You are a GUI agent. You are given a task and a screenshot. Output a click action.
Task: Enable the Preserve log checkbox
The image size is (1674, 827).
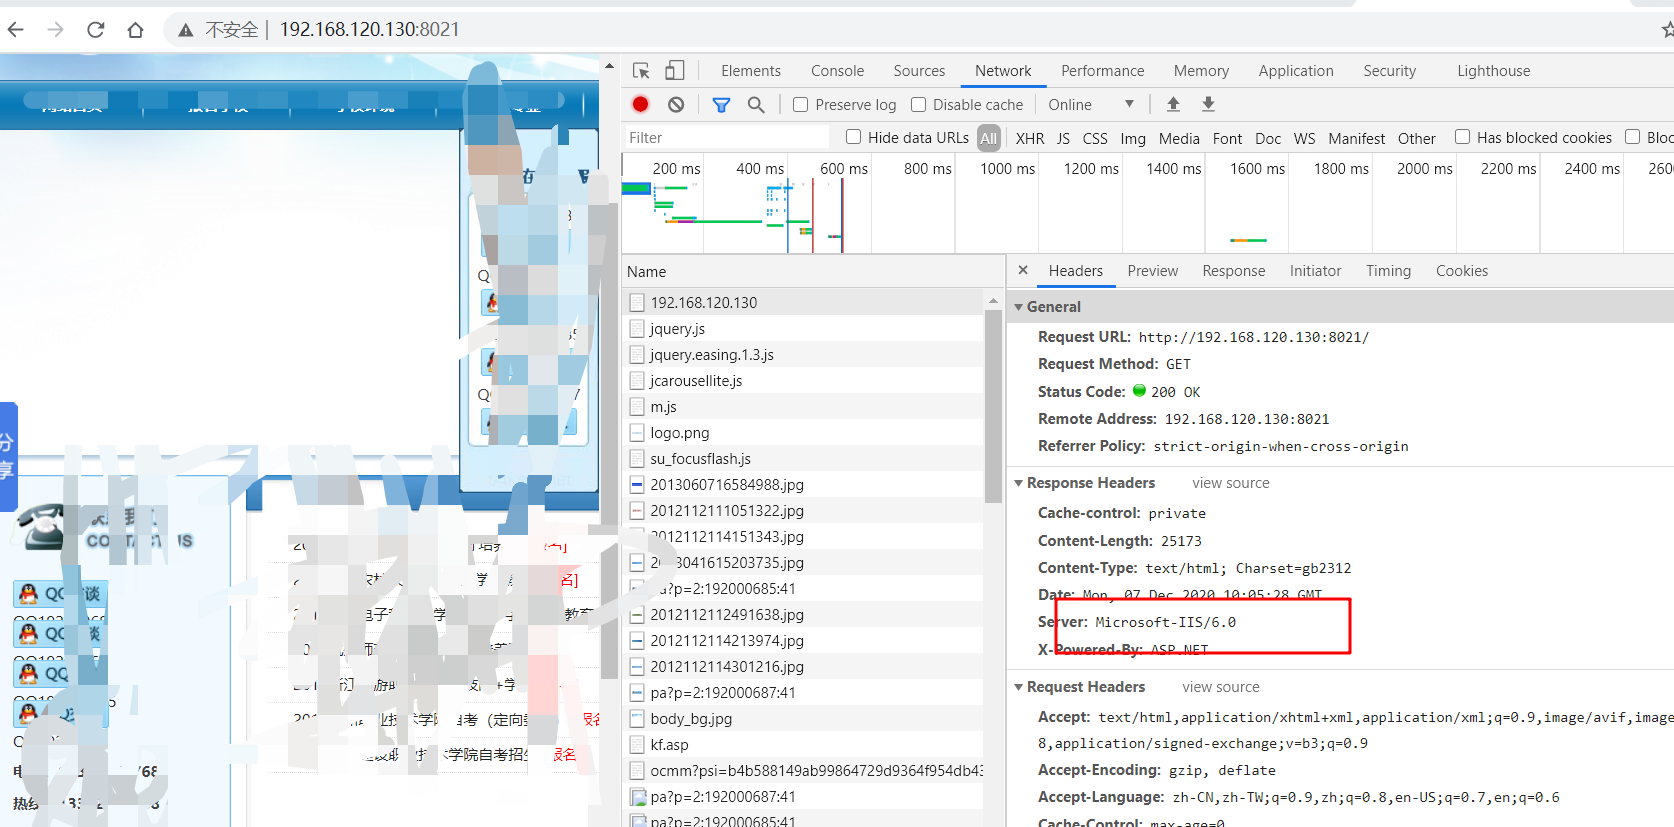[x=800, y=104]
